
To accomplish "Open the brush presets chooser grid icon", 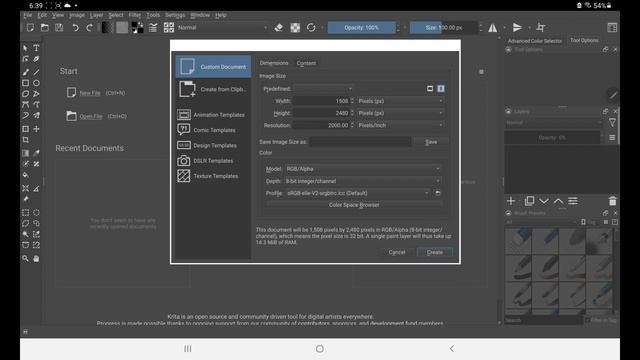I will (x=169, y=28).
